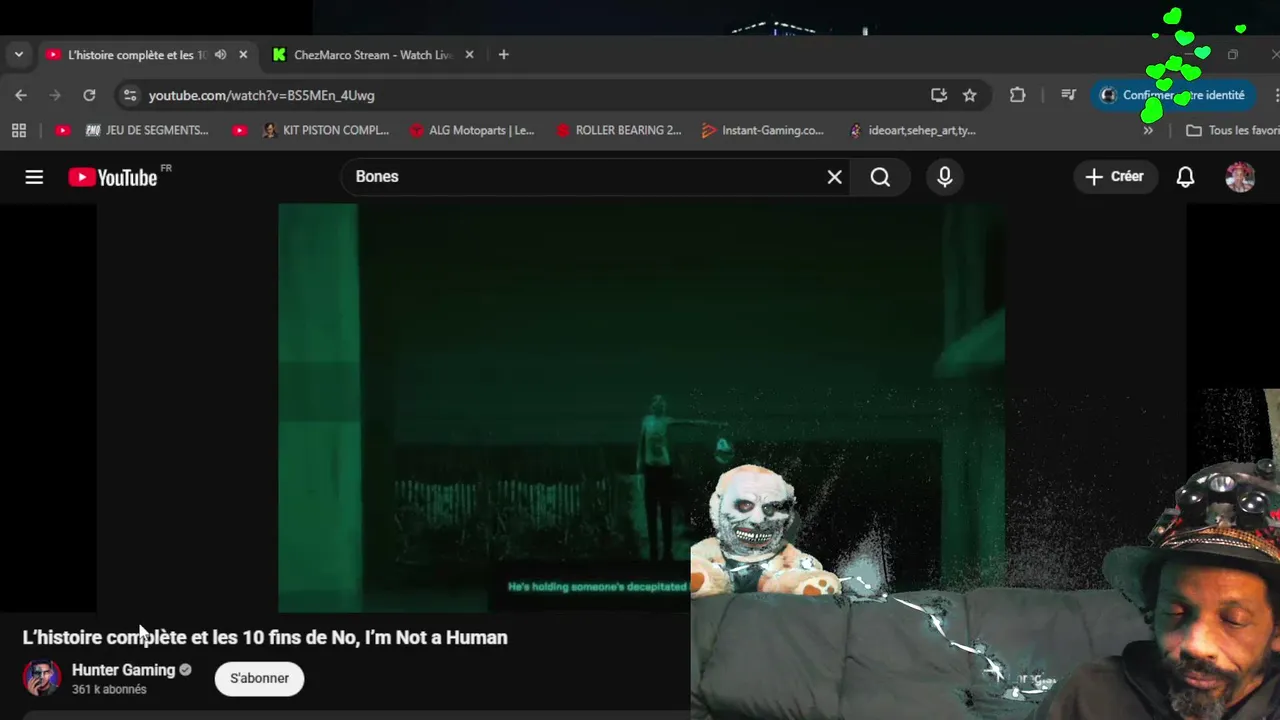Open the browser extensions puzzle icon
This screenshot has width=1280, height=720.
1017,95
